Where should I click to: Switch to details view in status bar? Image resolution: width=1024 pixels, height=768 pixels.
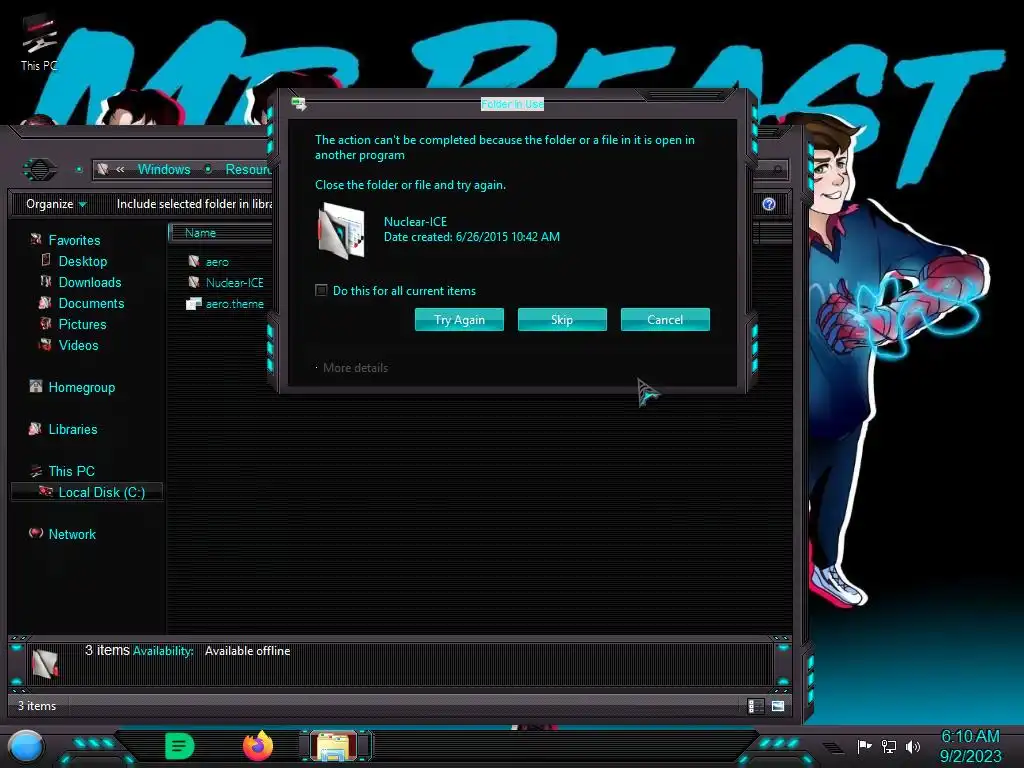(x=756, y=706)
